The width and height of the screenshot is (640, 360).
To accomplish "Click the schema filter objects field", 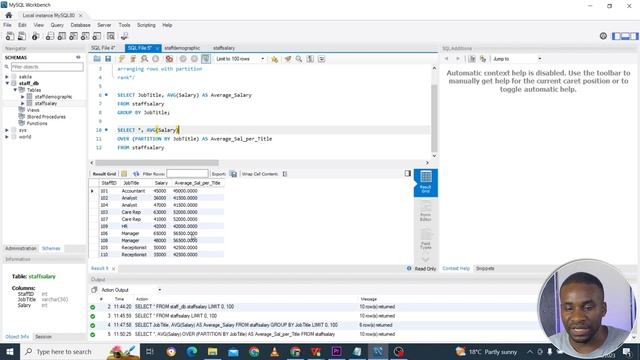I will [x=47, y=67].
